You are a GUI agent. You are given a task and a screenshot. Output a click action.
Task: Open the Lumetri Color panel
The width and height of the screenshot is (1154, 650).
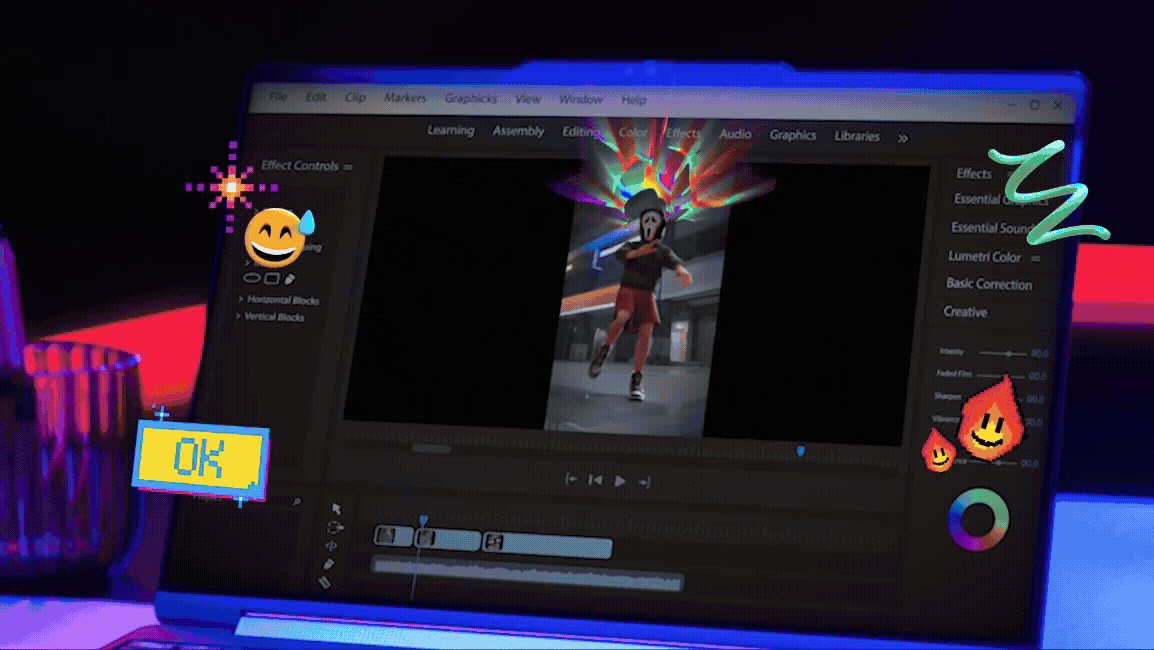pos(985,256)
